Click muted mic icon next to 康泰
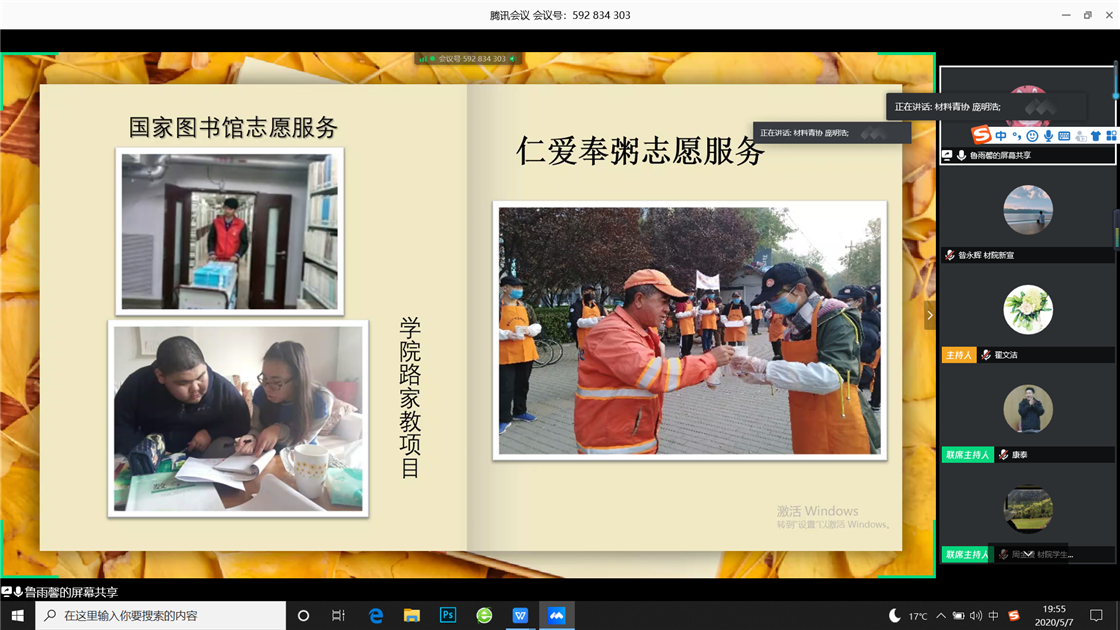Image resolution: width=1120 pixels, height=630 pixels. [1004, 454]
